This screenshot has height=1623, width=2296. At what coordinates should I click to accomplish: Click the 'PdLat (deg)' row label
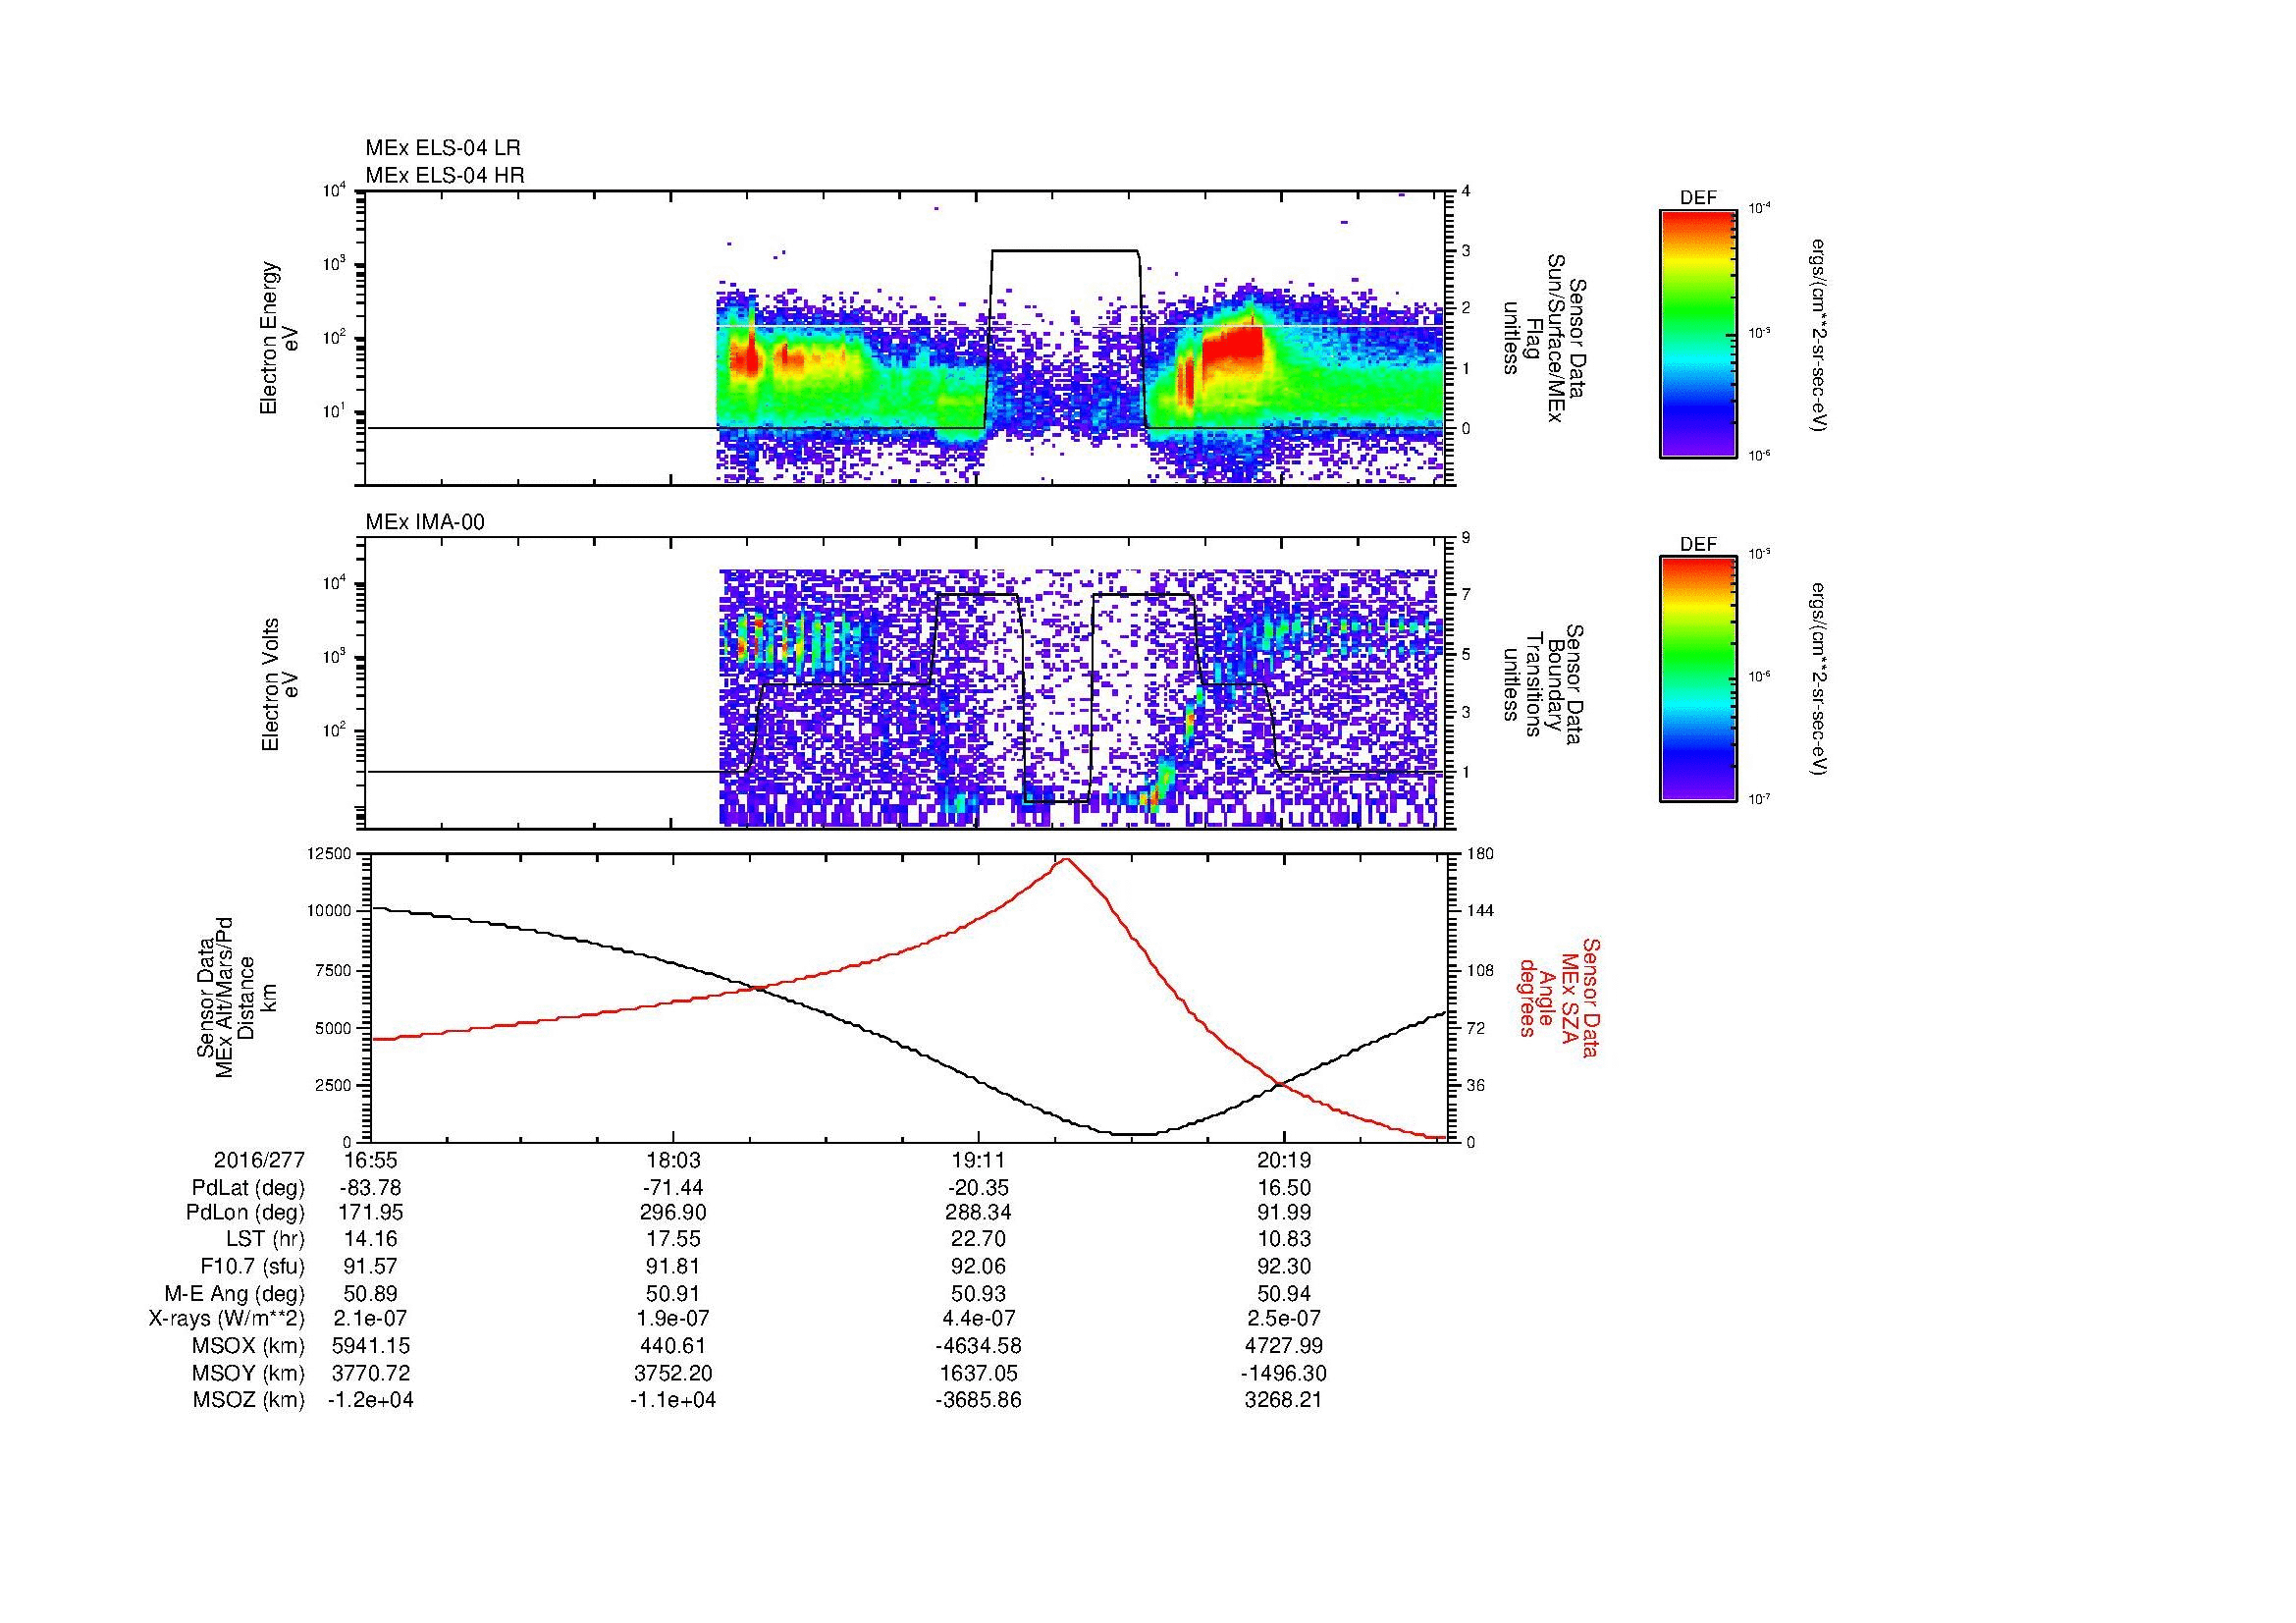coord(248,1188)
